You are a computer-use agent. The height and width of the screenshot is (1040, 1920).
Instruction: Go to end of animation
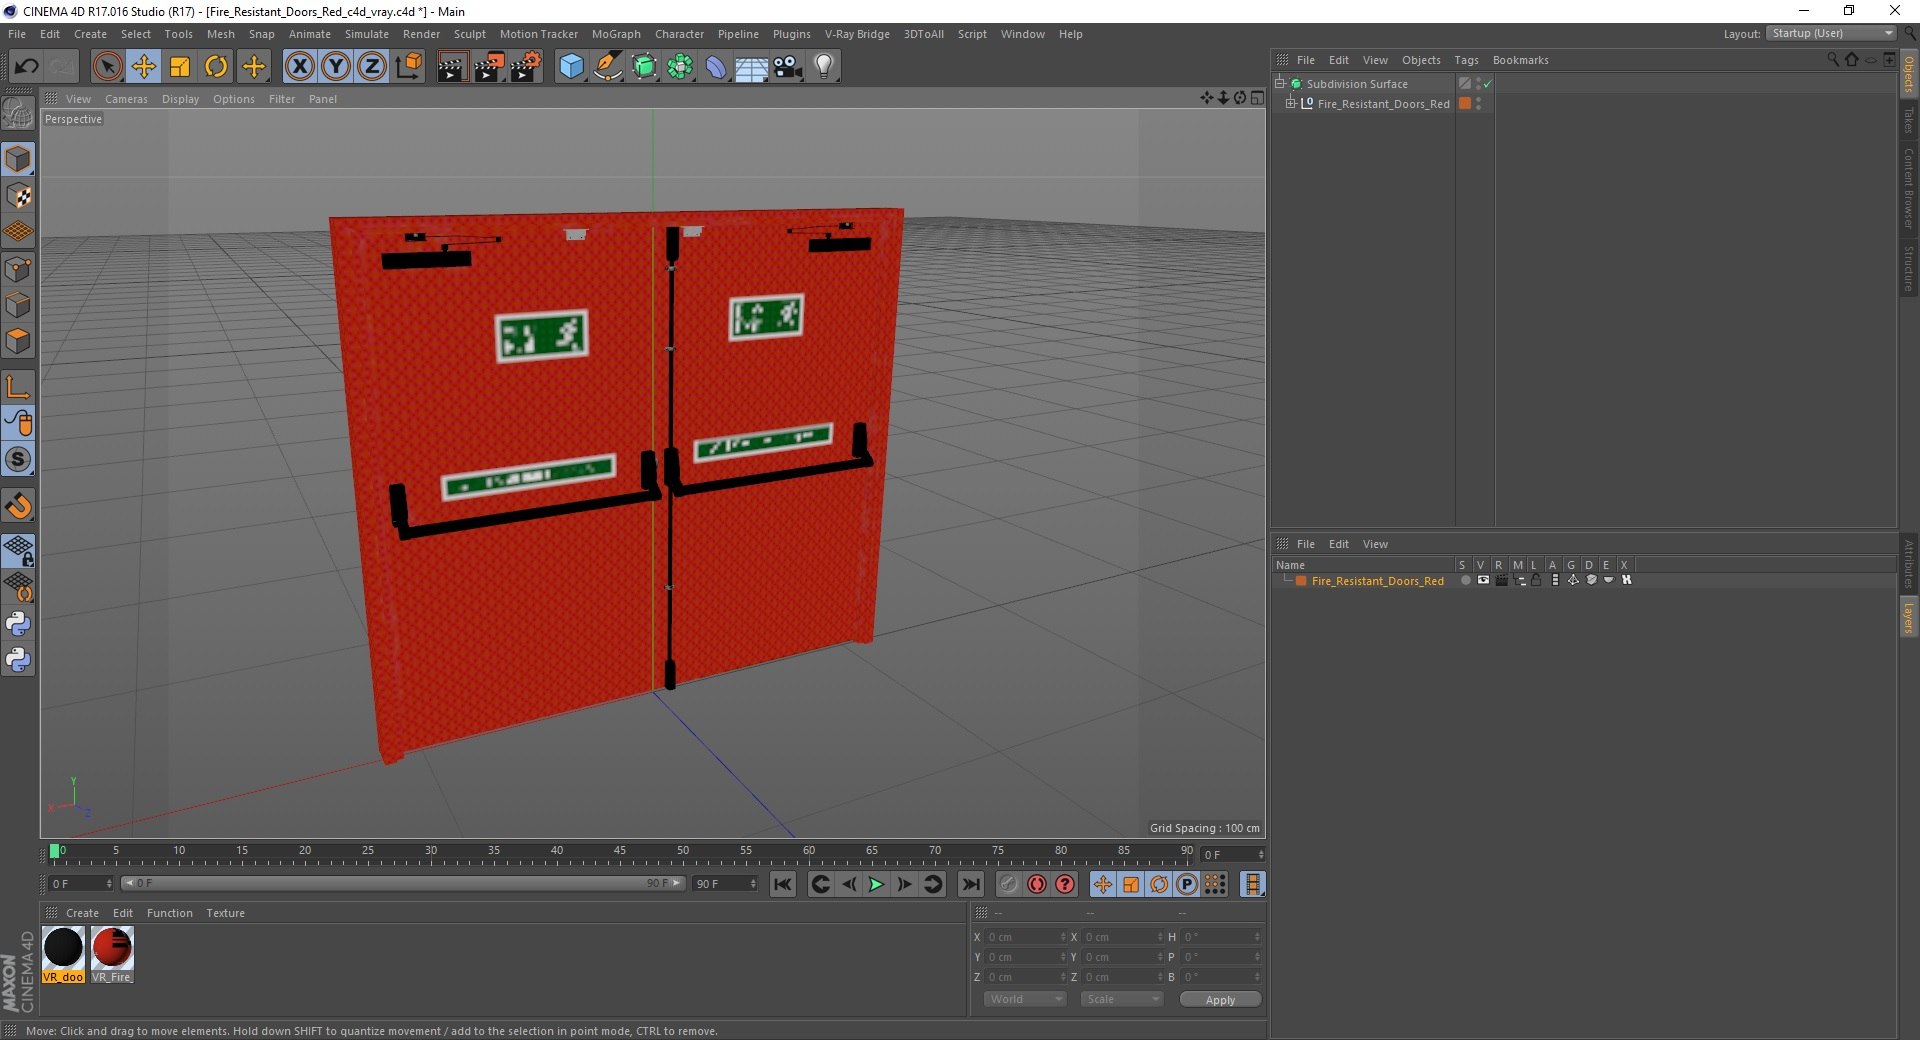tap(971, 884)
